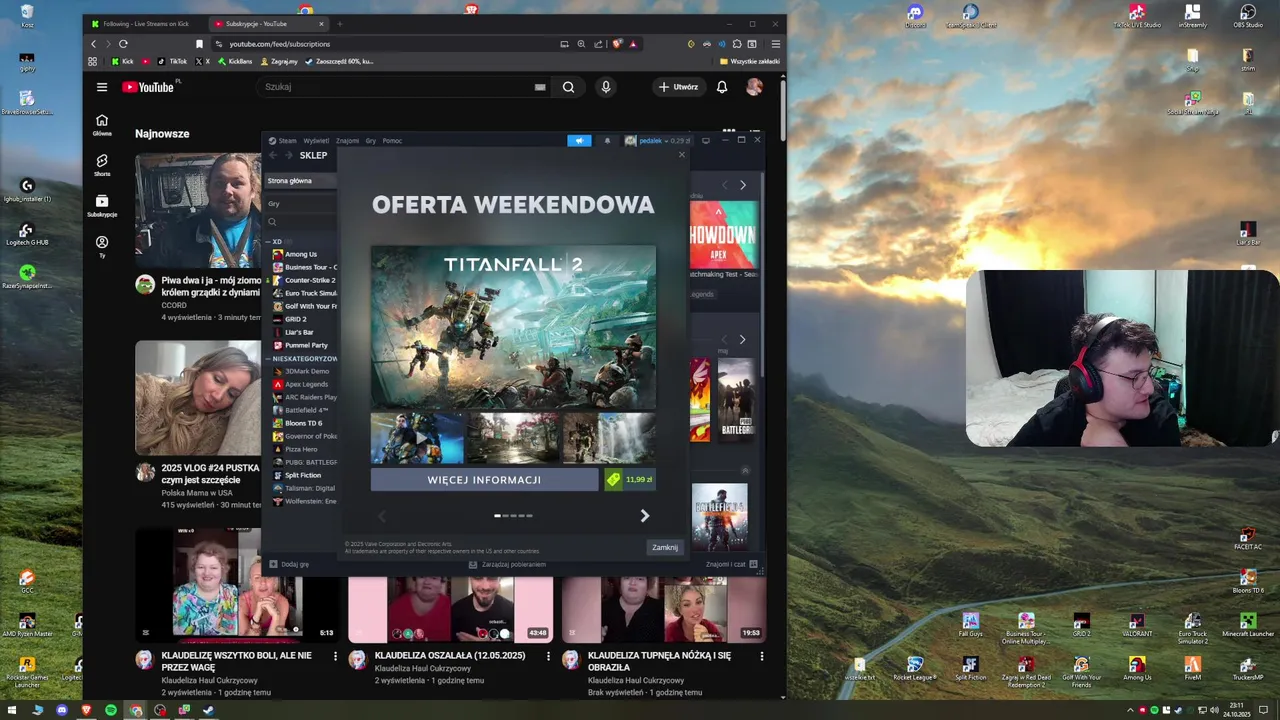The image size is (1280, 720).
Task: Open the browser main menu
Action: pyautogui.click(x=775, y=44)
